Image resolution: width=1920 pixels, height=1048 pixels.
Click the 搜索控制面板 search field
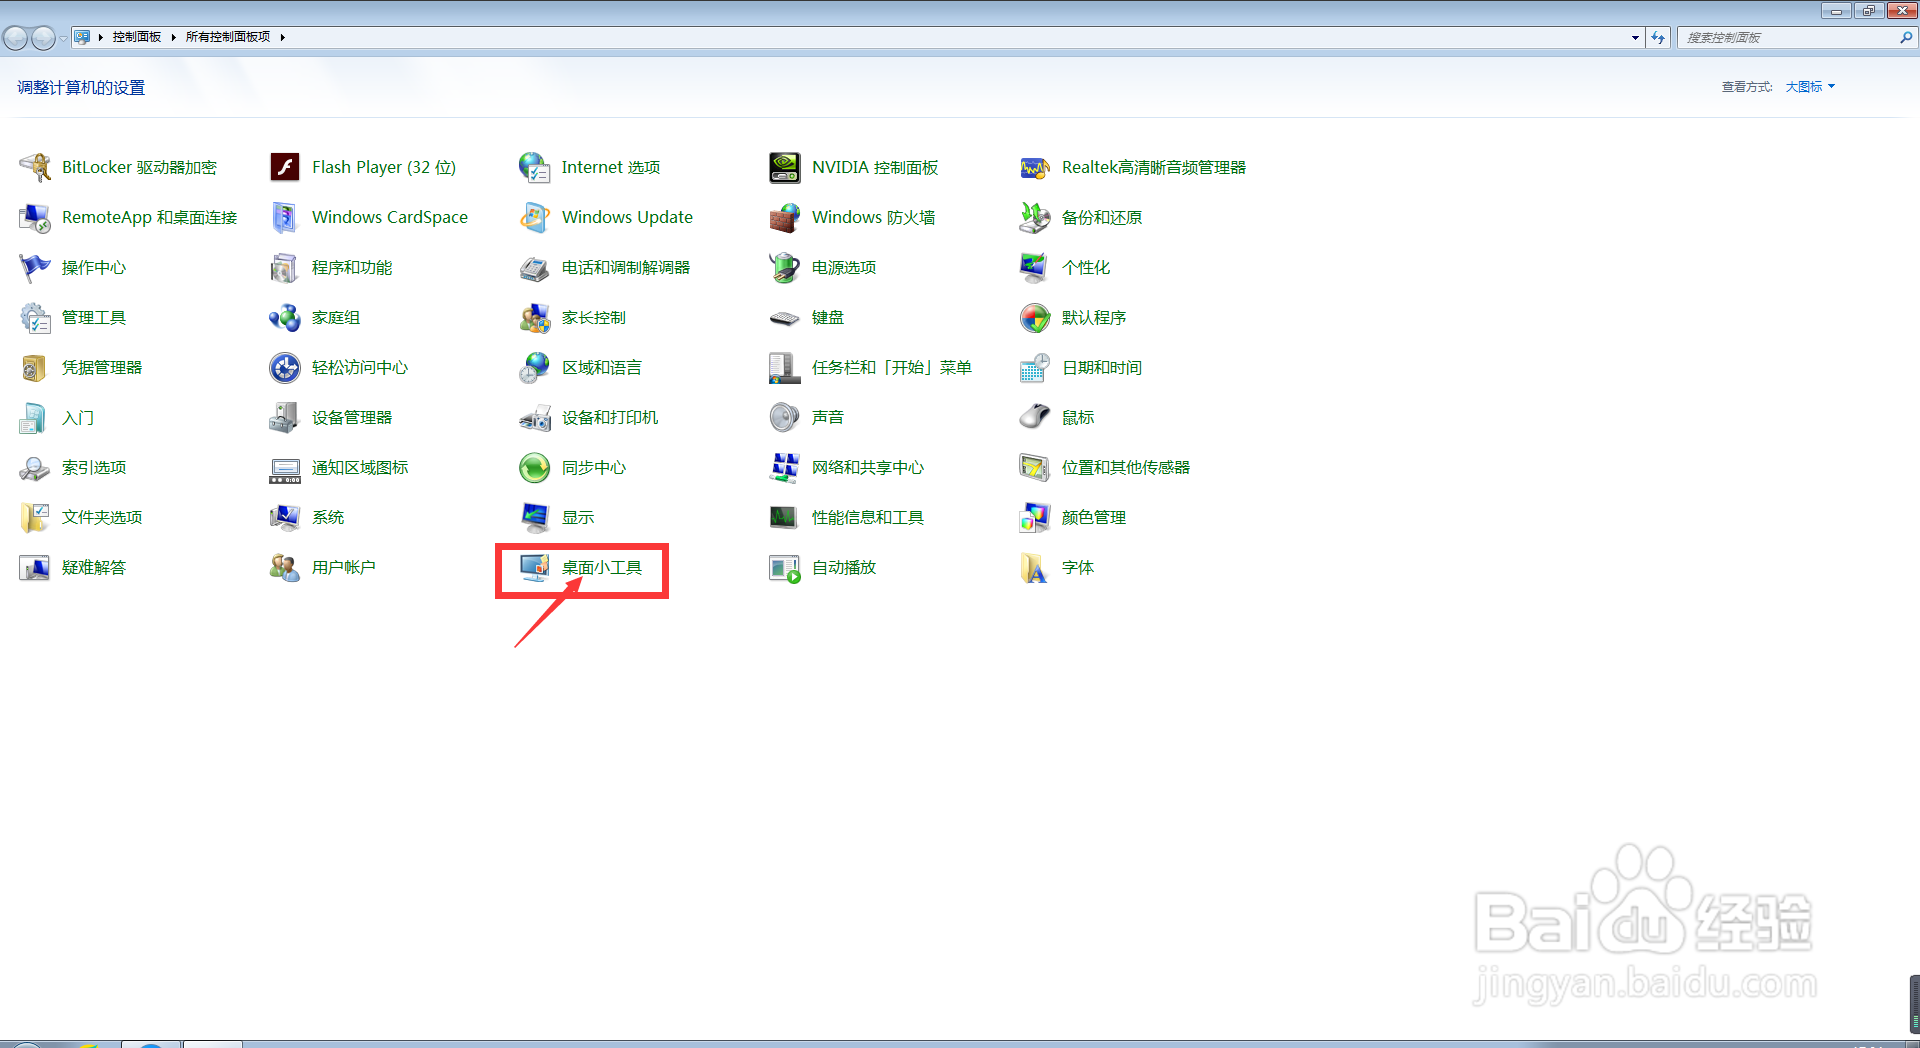tap(1789, 37)
